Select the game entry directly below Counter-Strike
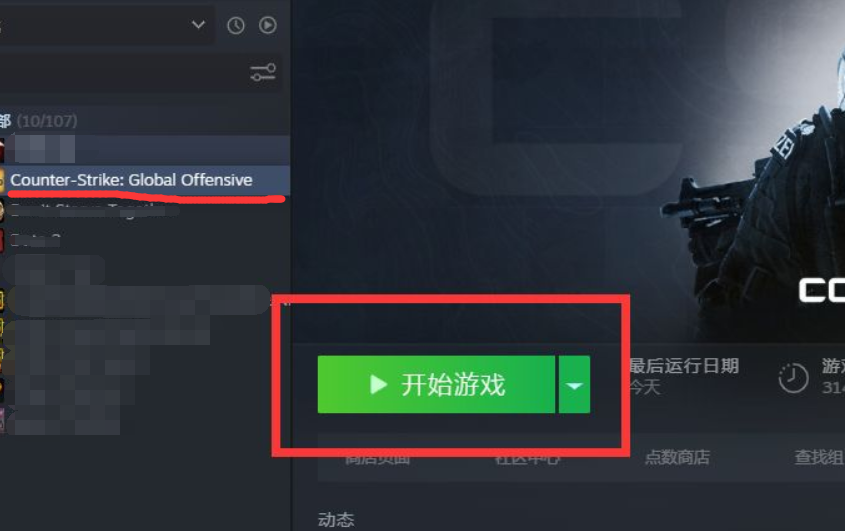The image size is (845, 531). coord(145,210)
